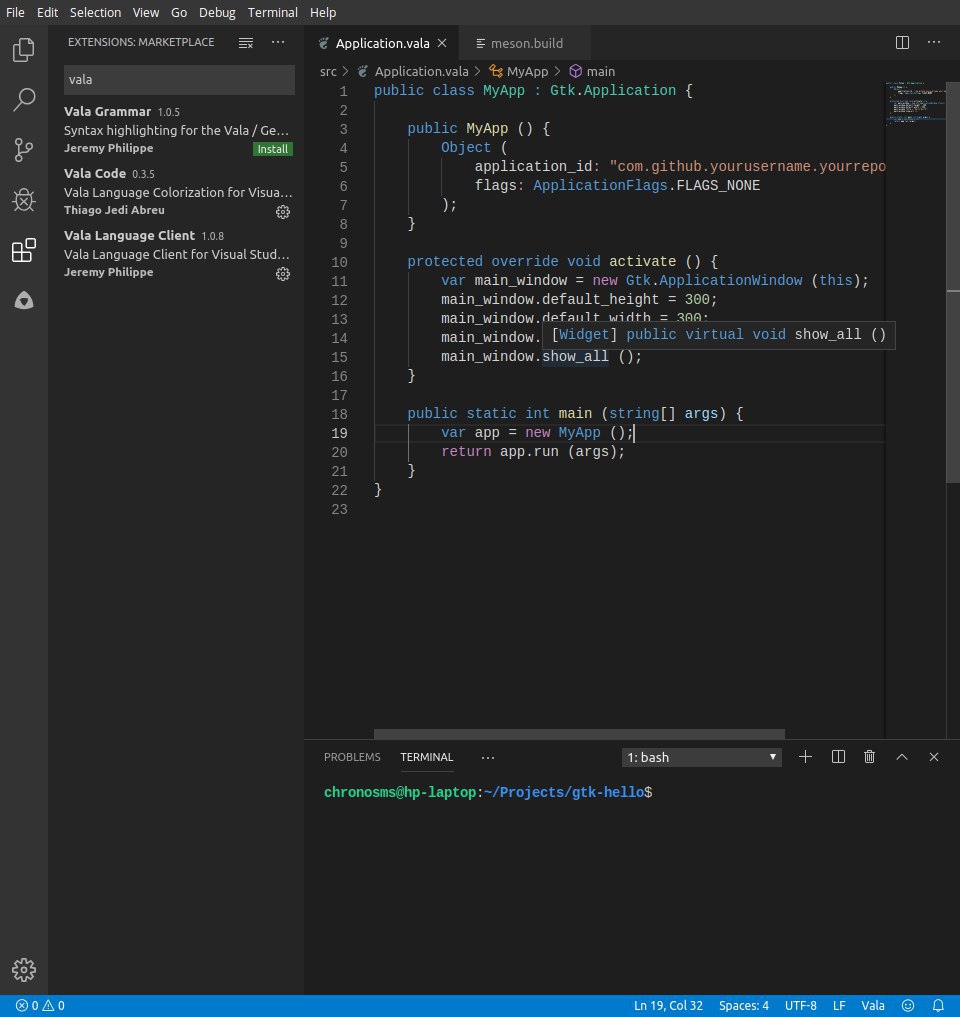The height and width of the screenshot is (1017, 960).
Task: Open the Manage gear in the activity bar
Action: [24, 970]
